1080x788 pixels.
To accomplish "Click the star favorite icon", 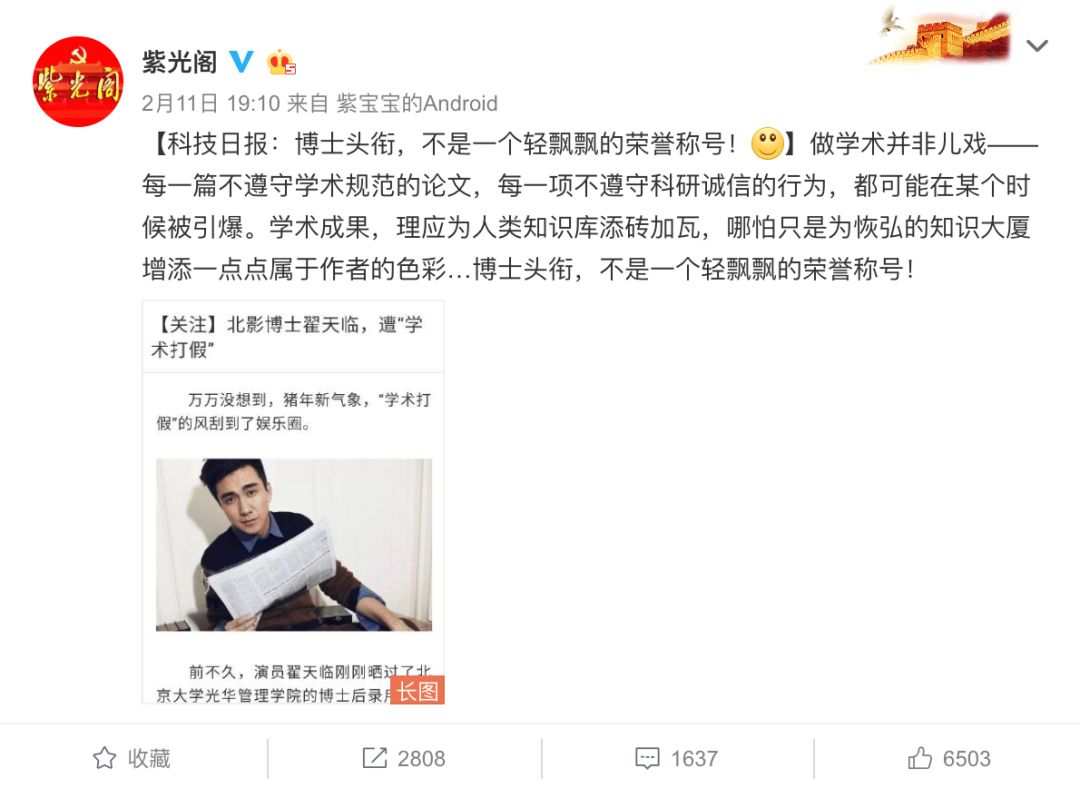I will coord(105,758).
